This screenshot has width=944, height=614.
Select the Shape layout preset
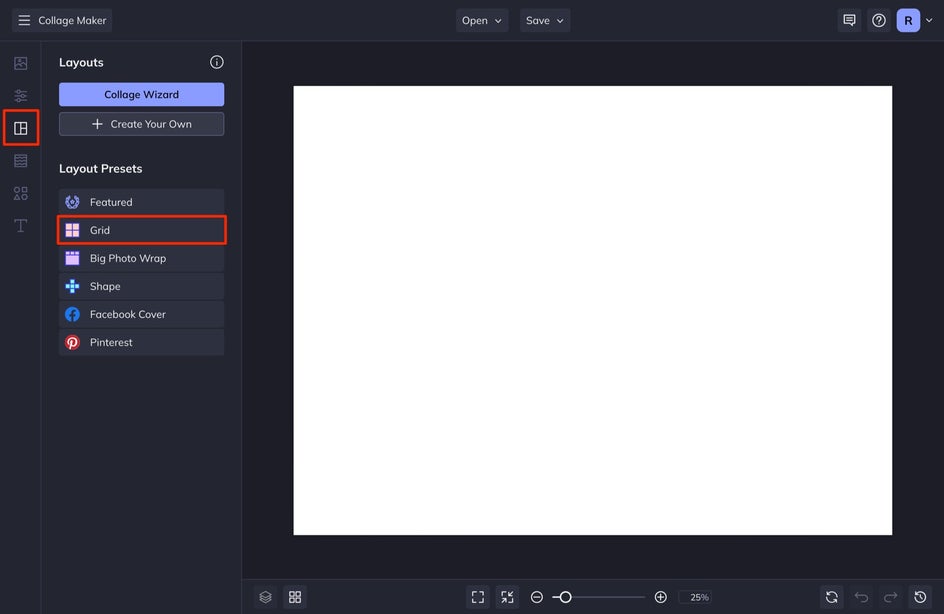point(141,287)
